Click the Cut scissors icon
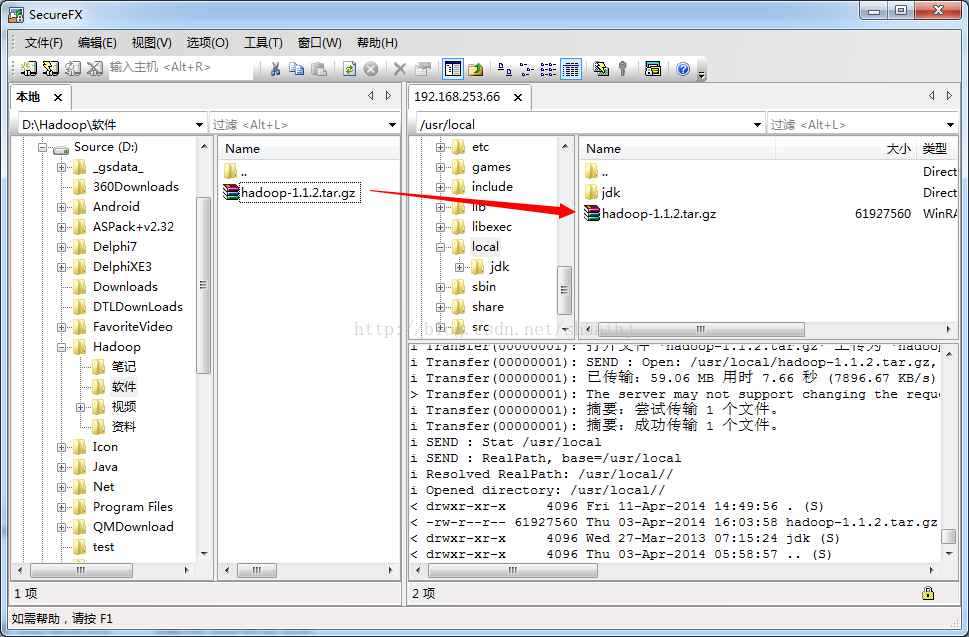This screenshot has width=969, height=637. point(276,69)
